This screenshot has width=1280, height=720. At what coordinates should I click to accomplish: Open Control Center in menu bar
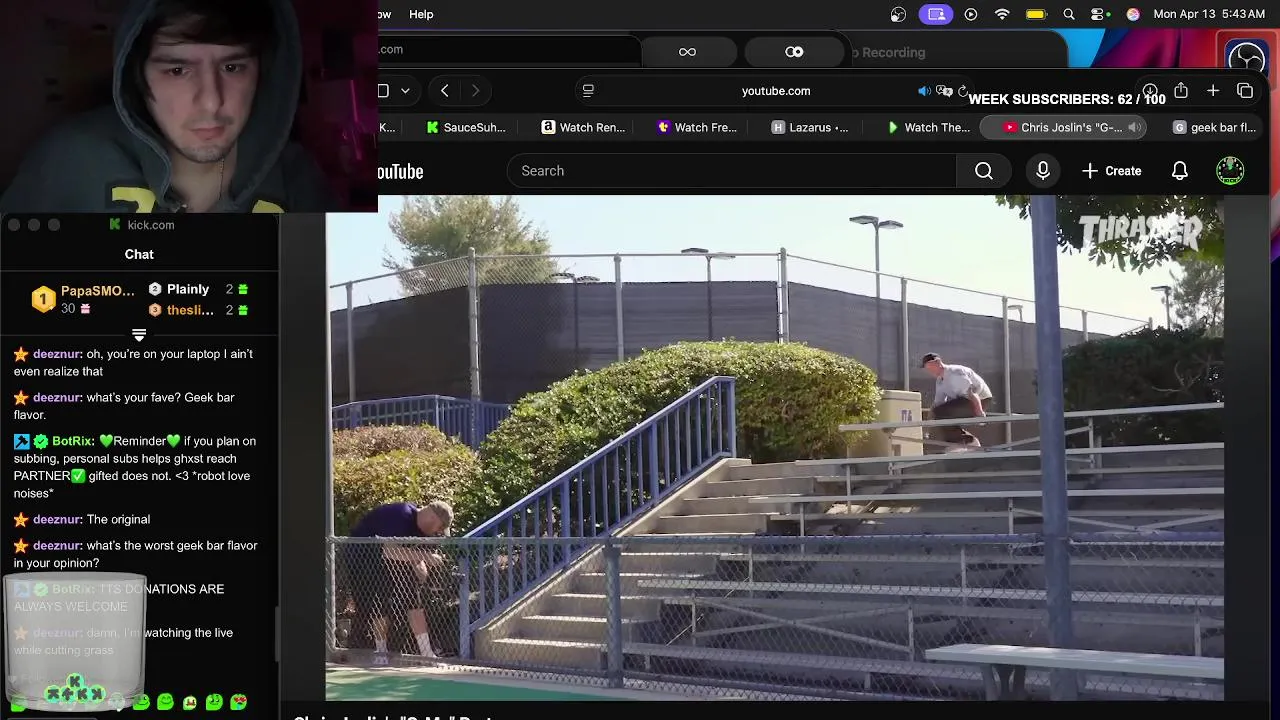click(1100, 14)
